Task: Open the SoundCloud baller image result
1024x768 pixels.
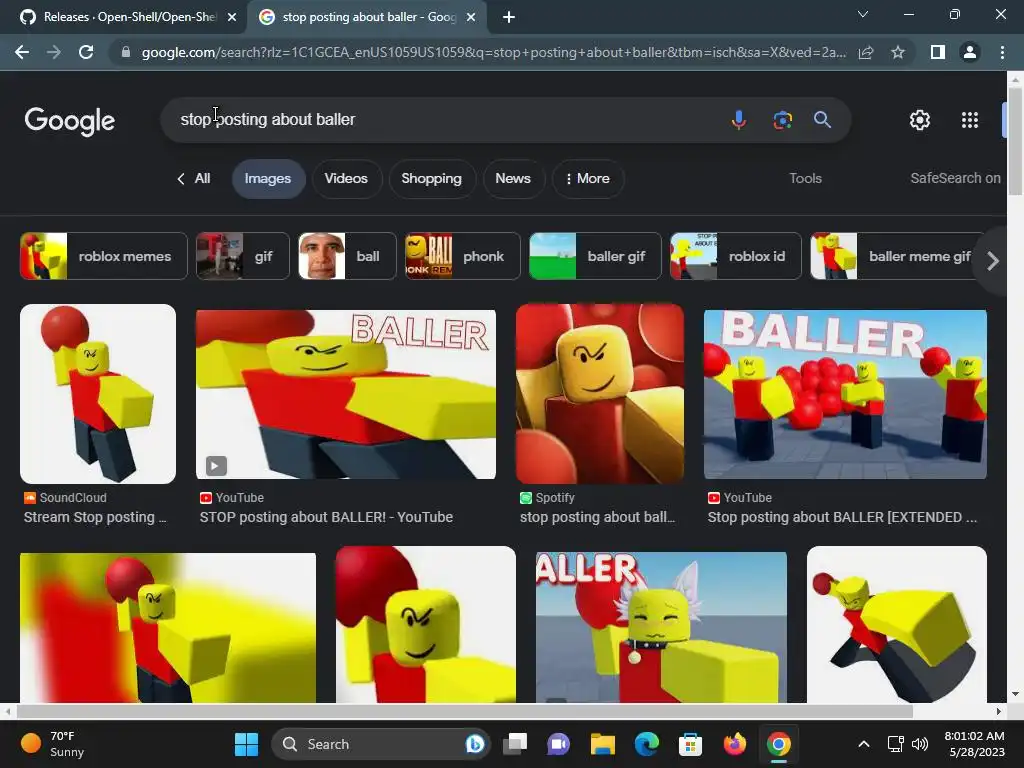Action: [98, 394]
